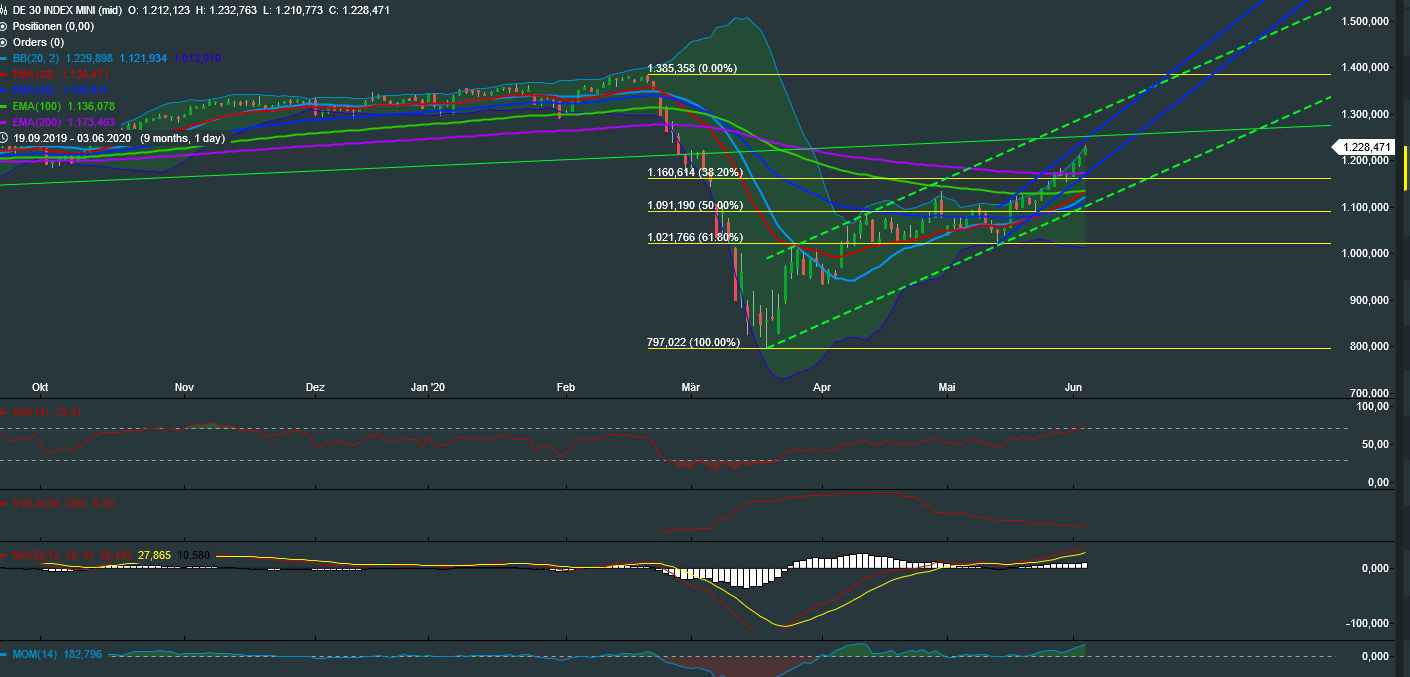Viewport: 1410px width, 677px height.
Task: Open the EMA(200) indicator label
Action: (x=38, y=122)
